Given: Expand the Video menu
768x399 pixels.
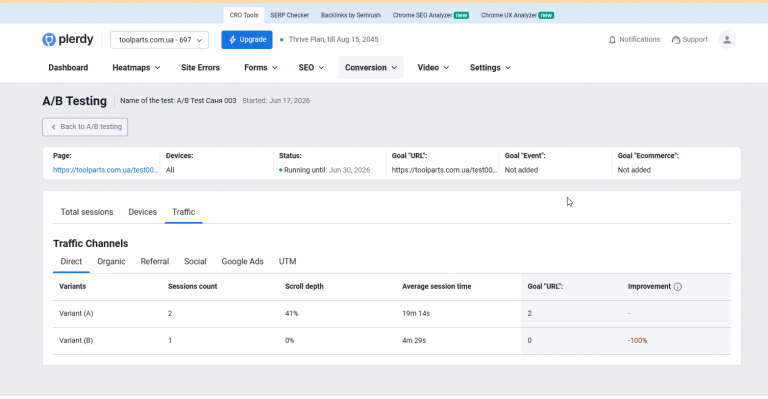Looking at the screenshot, I should [x=433, y=68].
